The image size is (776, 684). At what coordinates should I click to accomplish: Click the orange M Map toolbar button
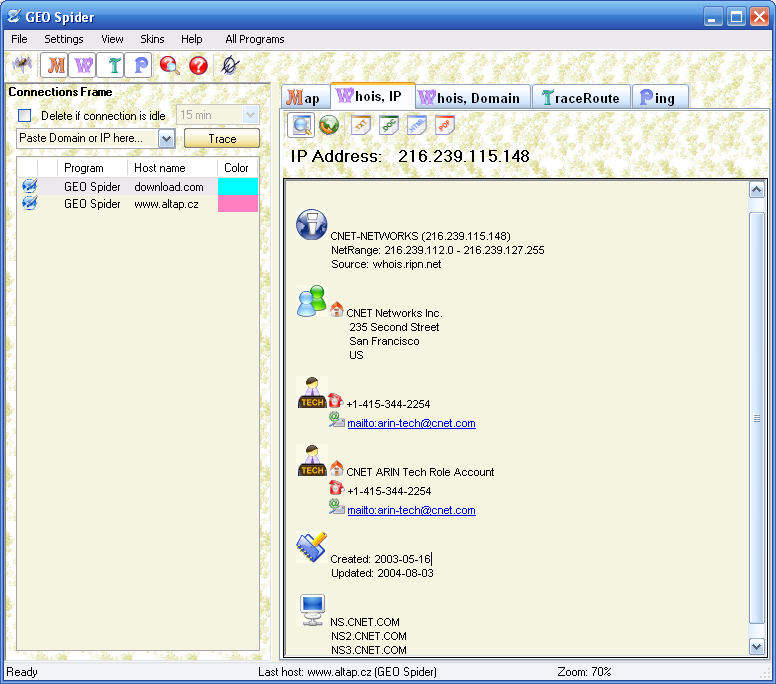click(54, 65)
